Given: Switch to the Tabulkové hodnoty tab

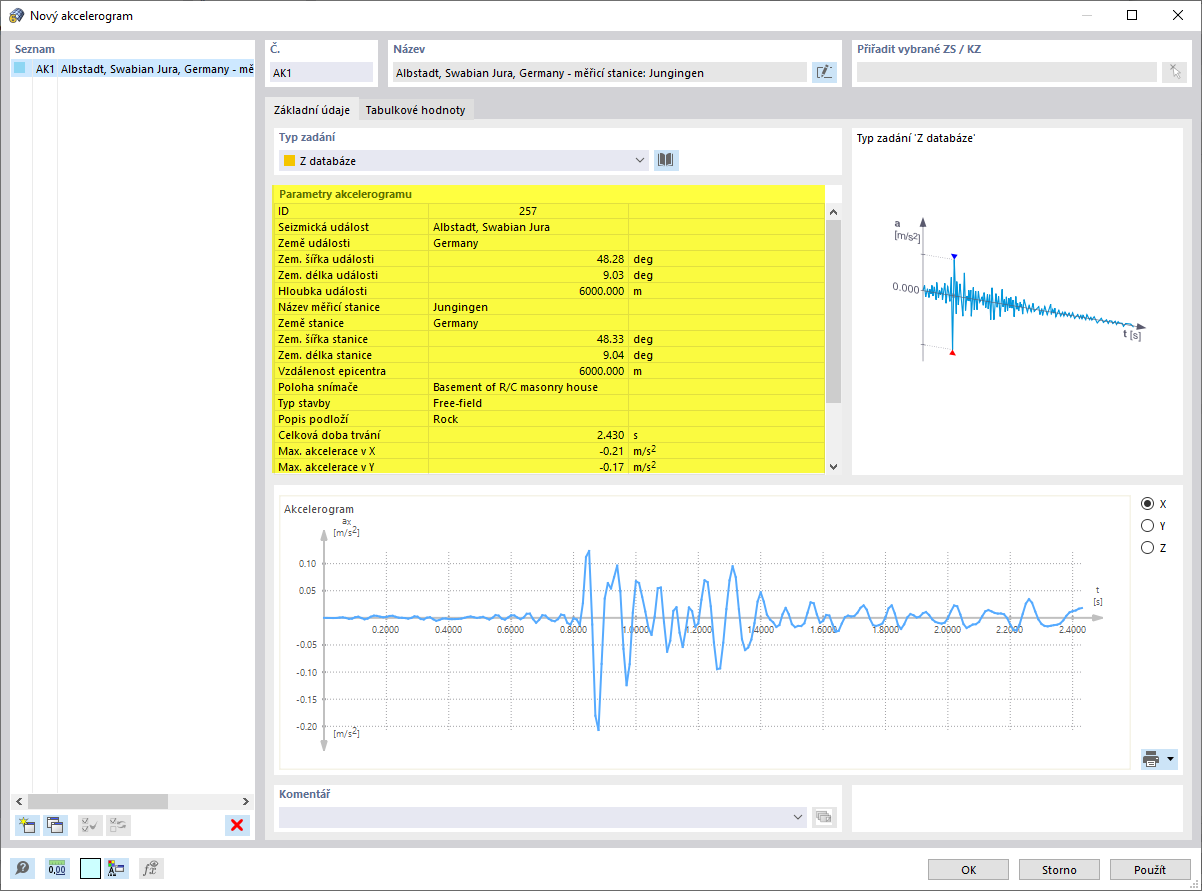Looking at the screenshot, I should (x=415, y=110).
